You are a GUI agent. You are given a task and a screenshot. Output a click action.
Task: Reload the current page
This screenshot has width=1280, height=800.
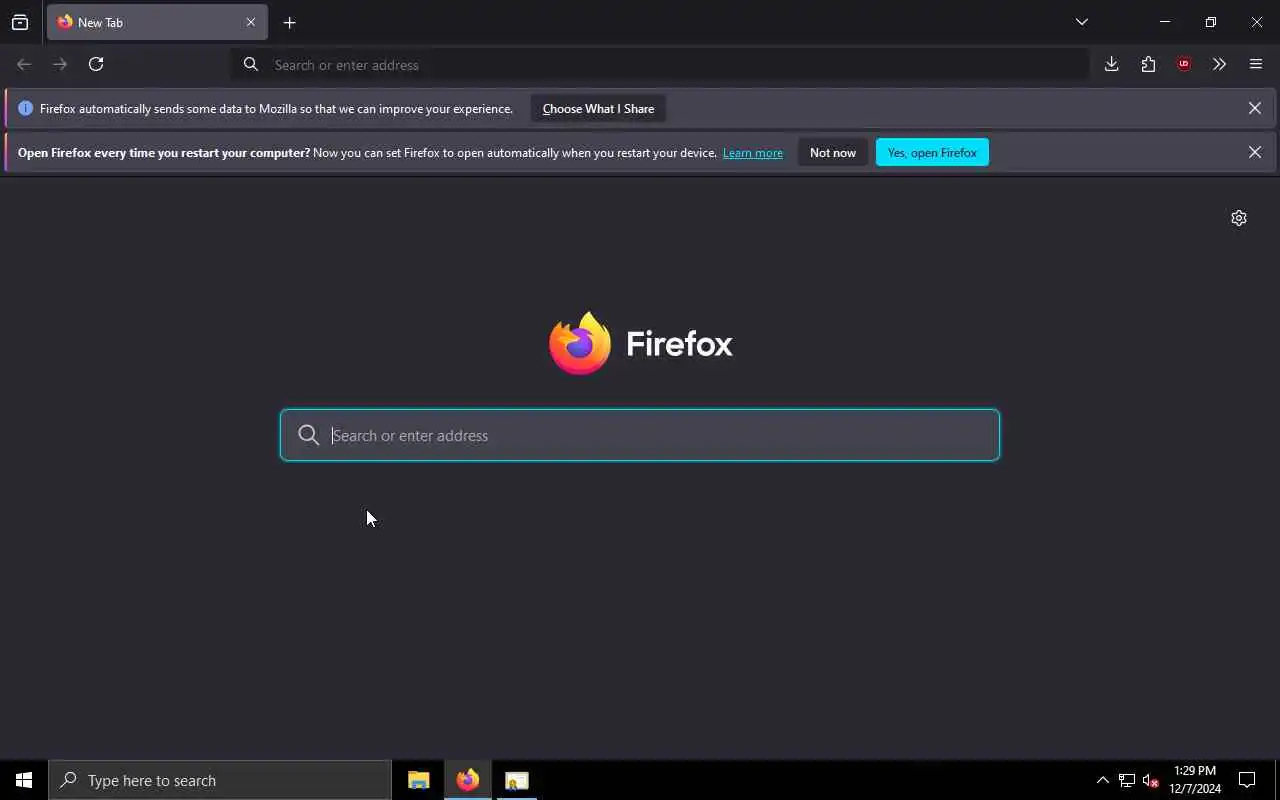(x=96, y=64)
